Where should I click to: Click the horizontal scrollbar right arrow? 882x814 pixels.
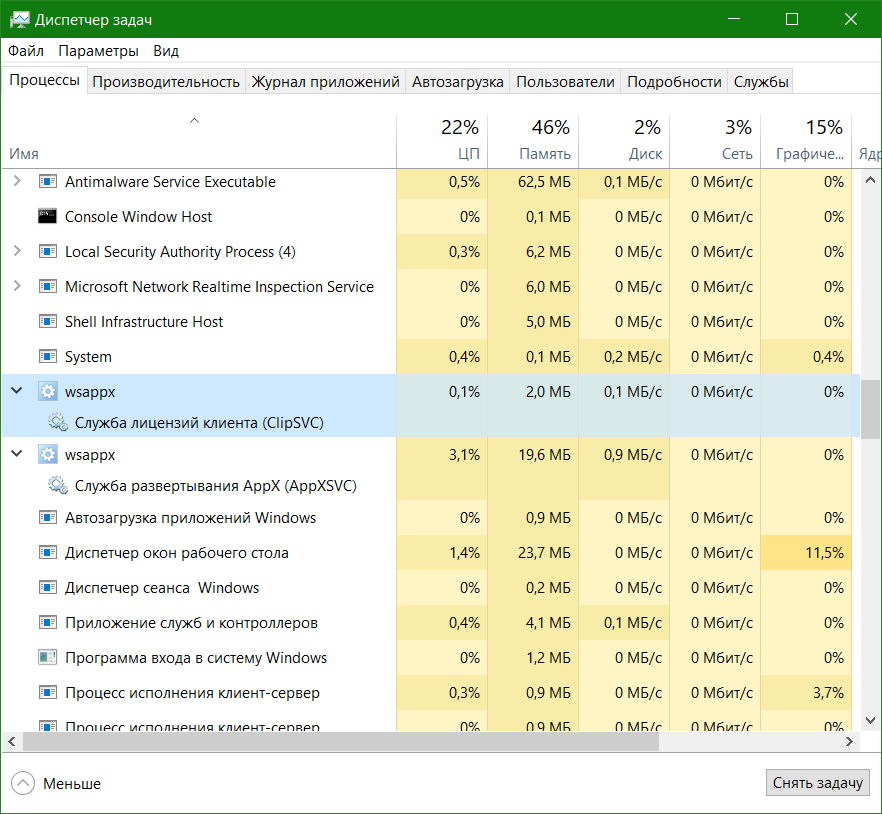(x=850, y=742)
